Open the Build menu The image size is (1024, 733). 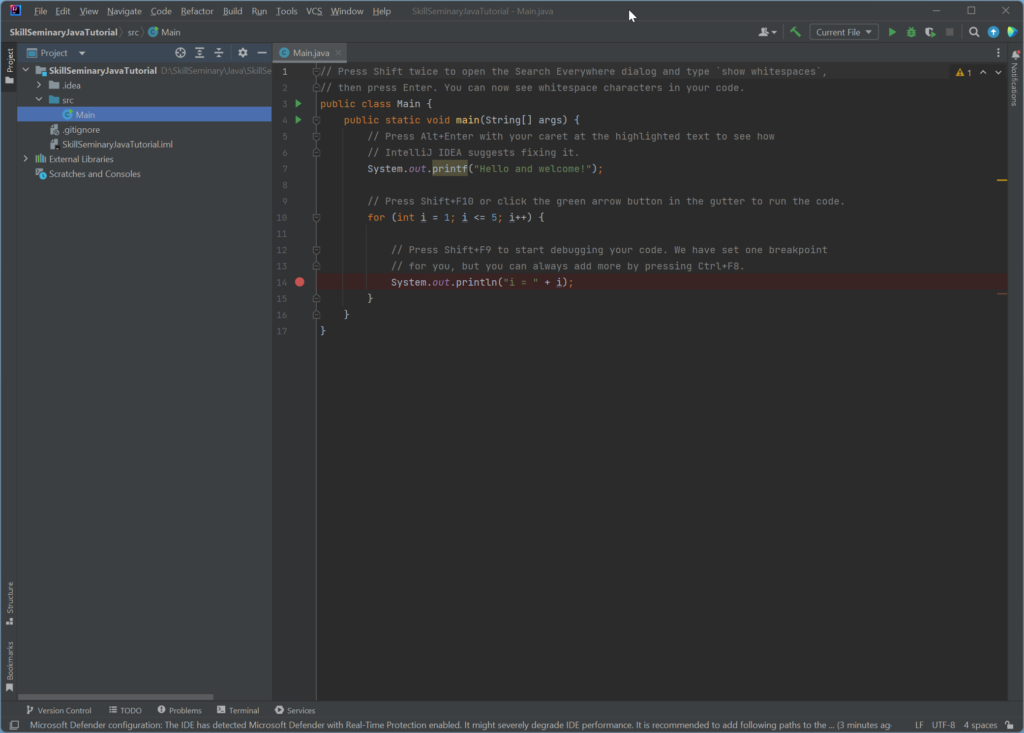(x=232, y=11)
